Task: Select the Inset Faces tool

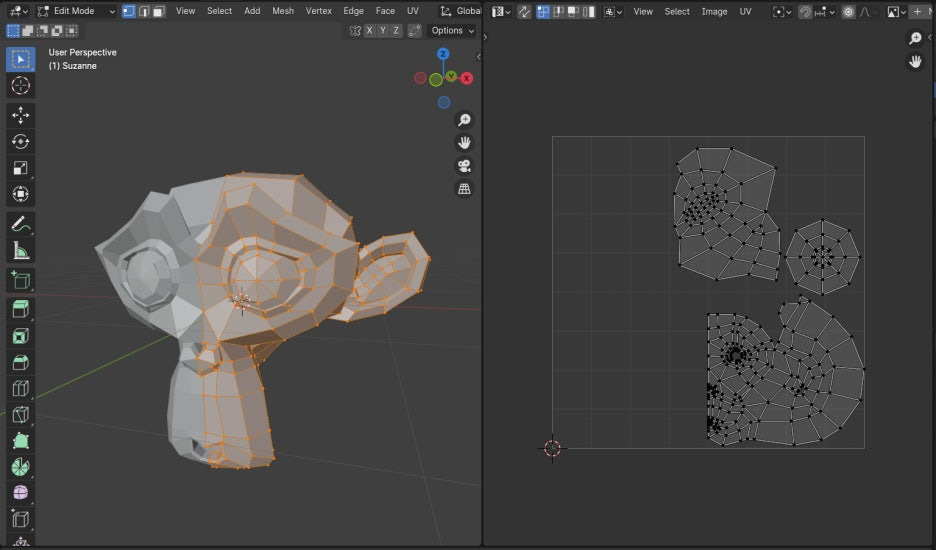Action: tap(20, 336)
